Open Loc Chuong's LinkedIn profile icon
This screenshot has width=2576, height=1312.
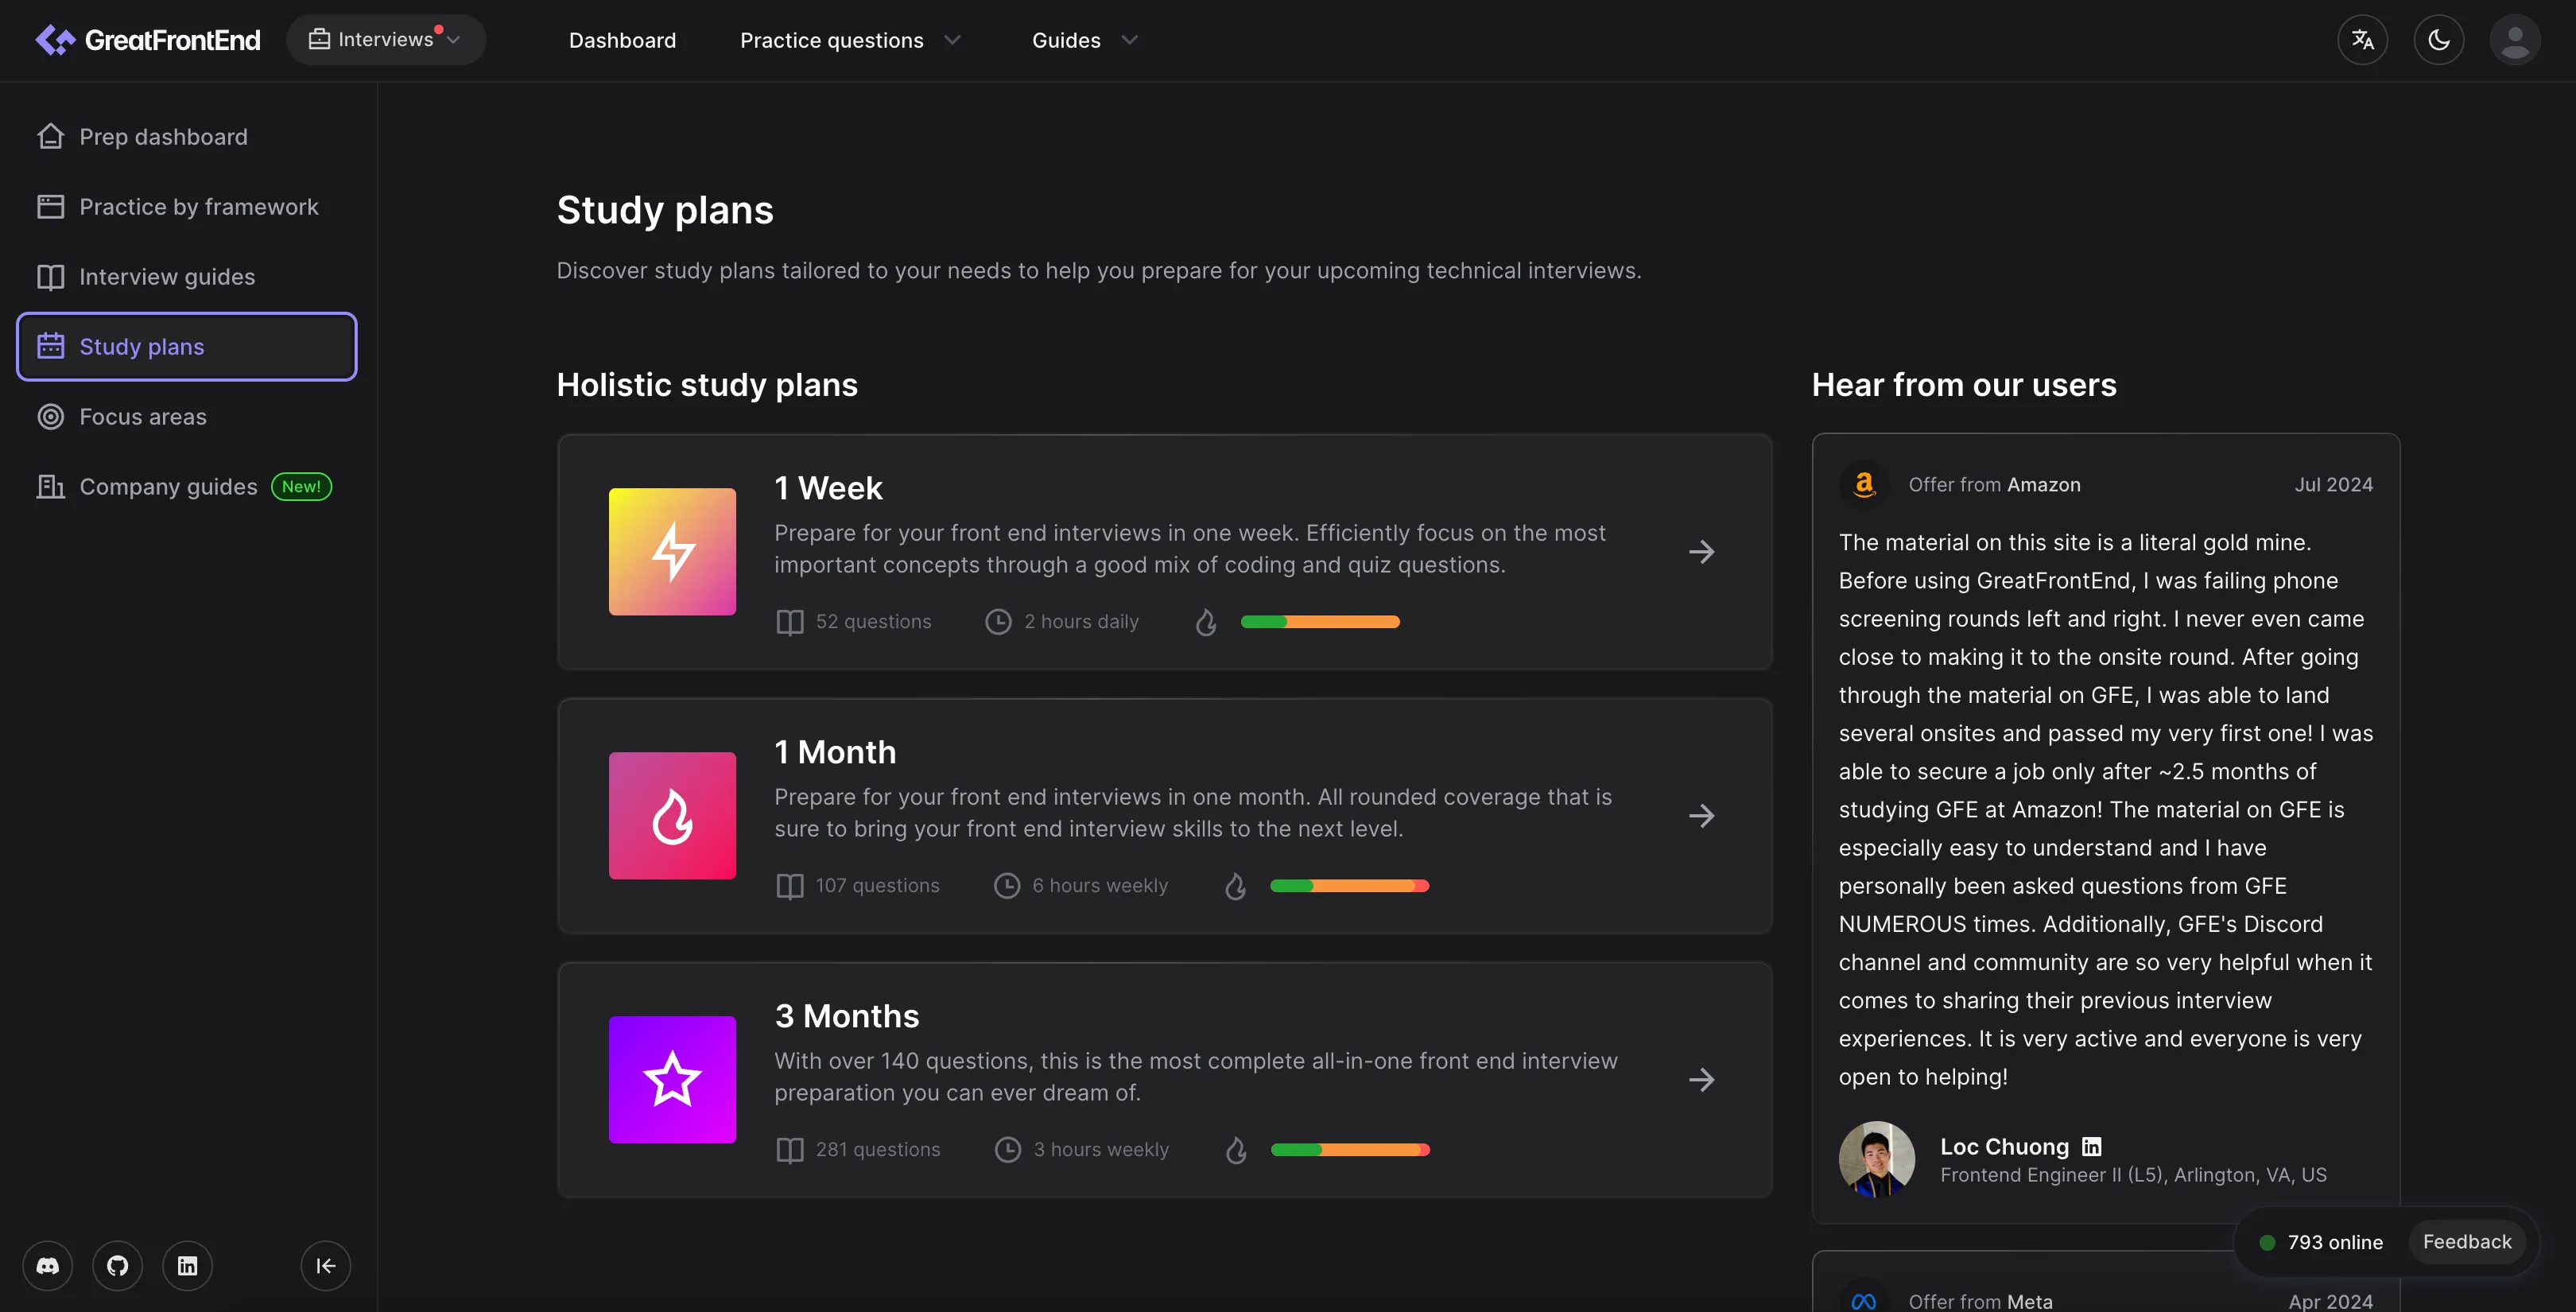[2091, 1147]
